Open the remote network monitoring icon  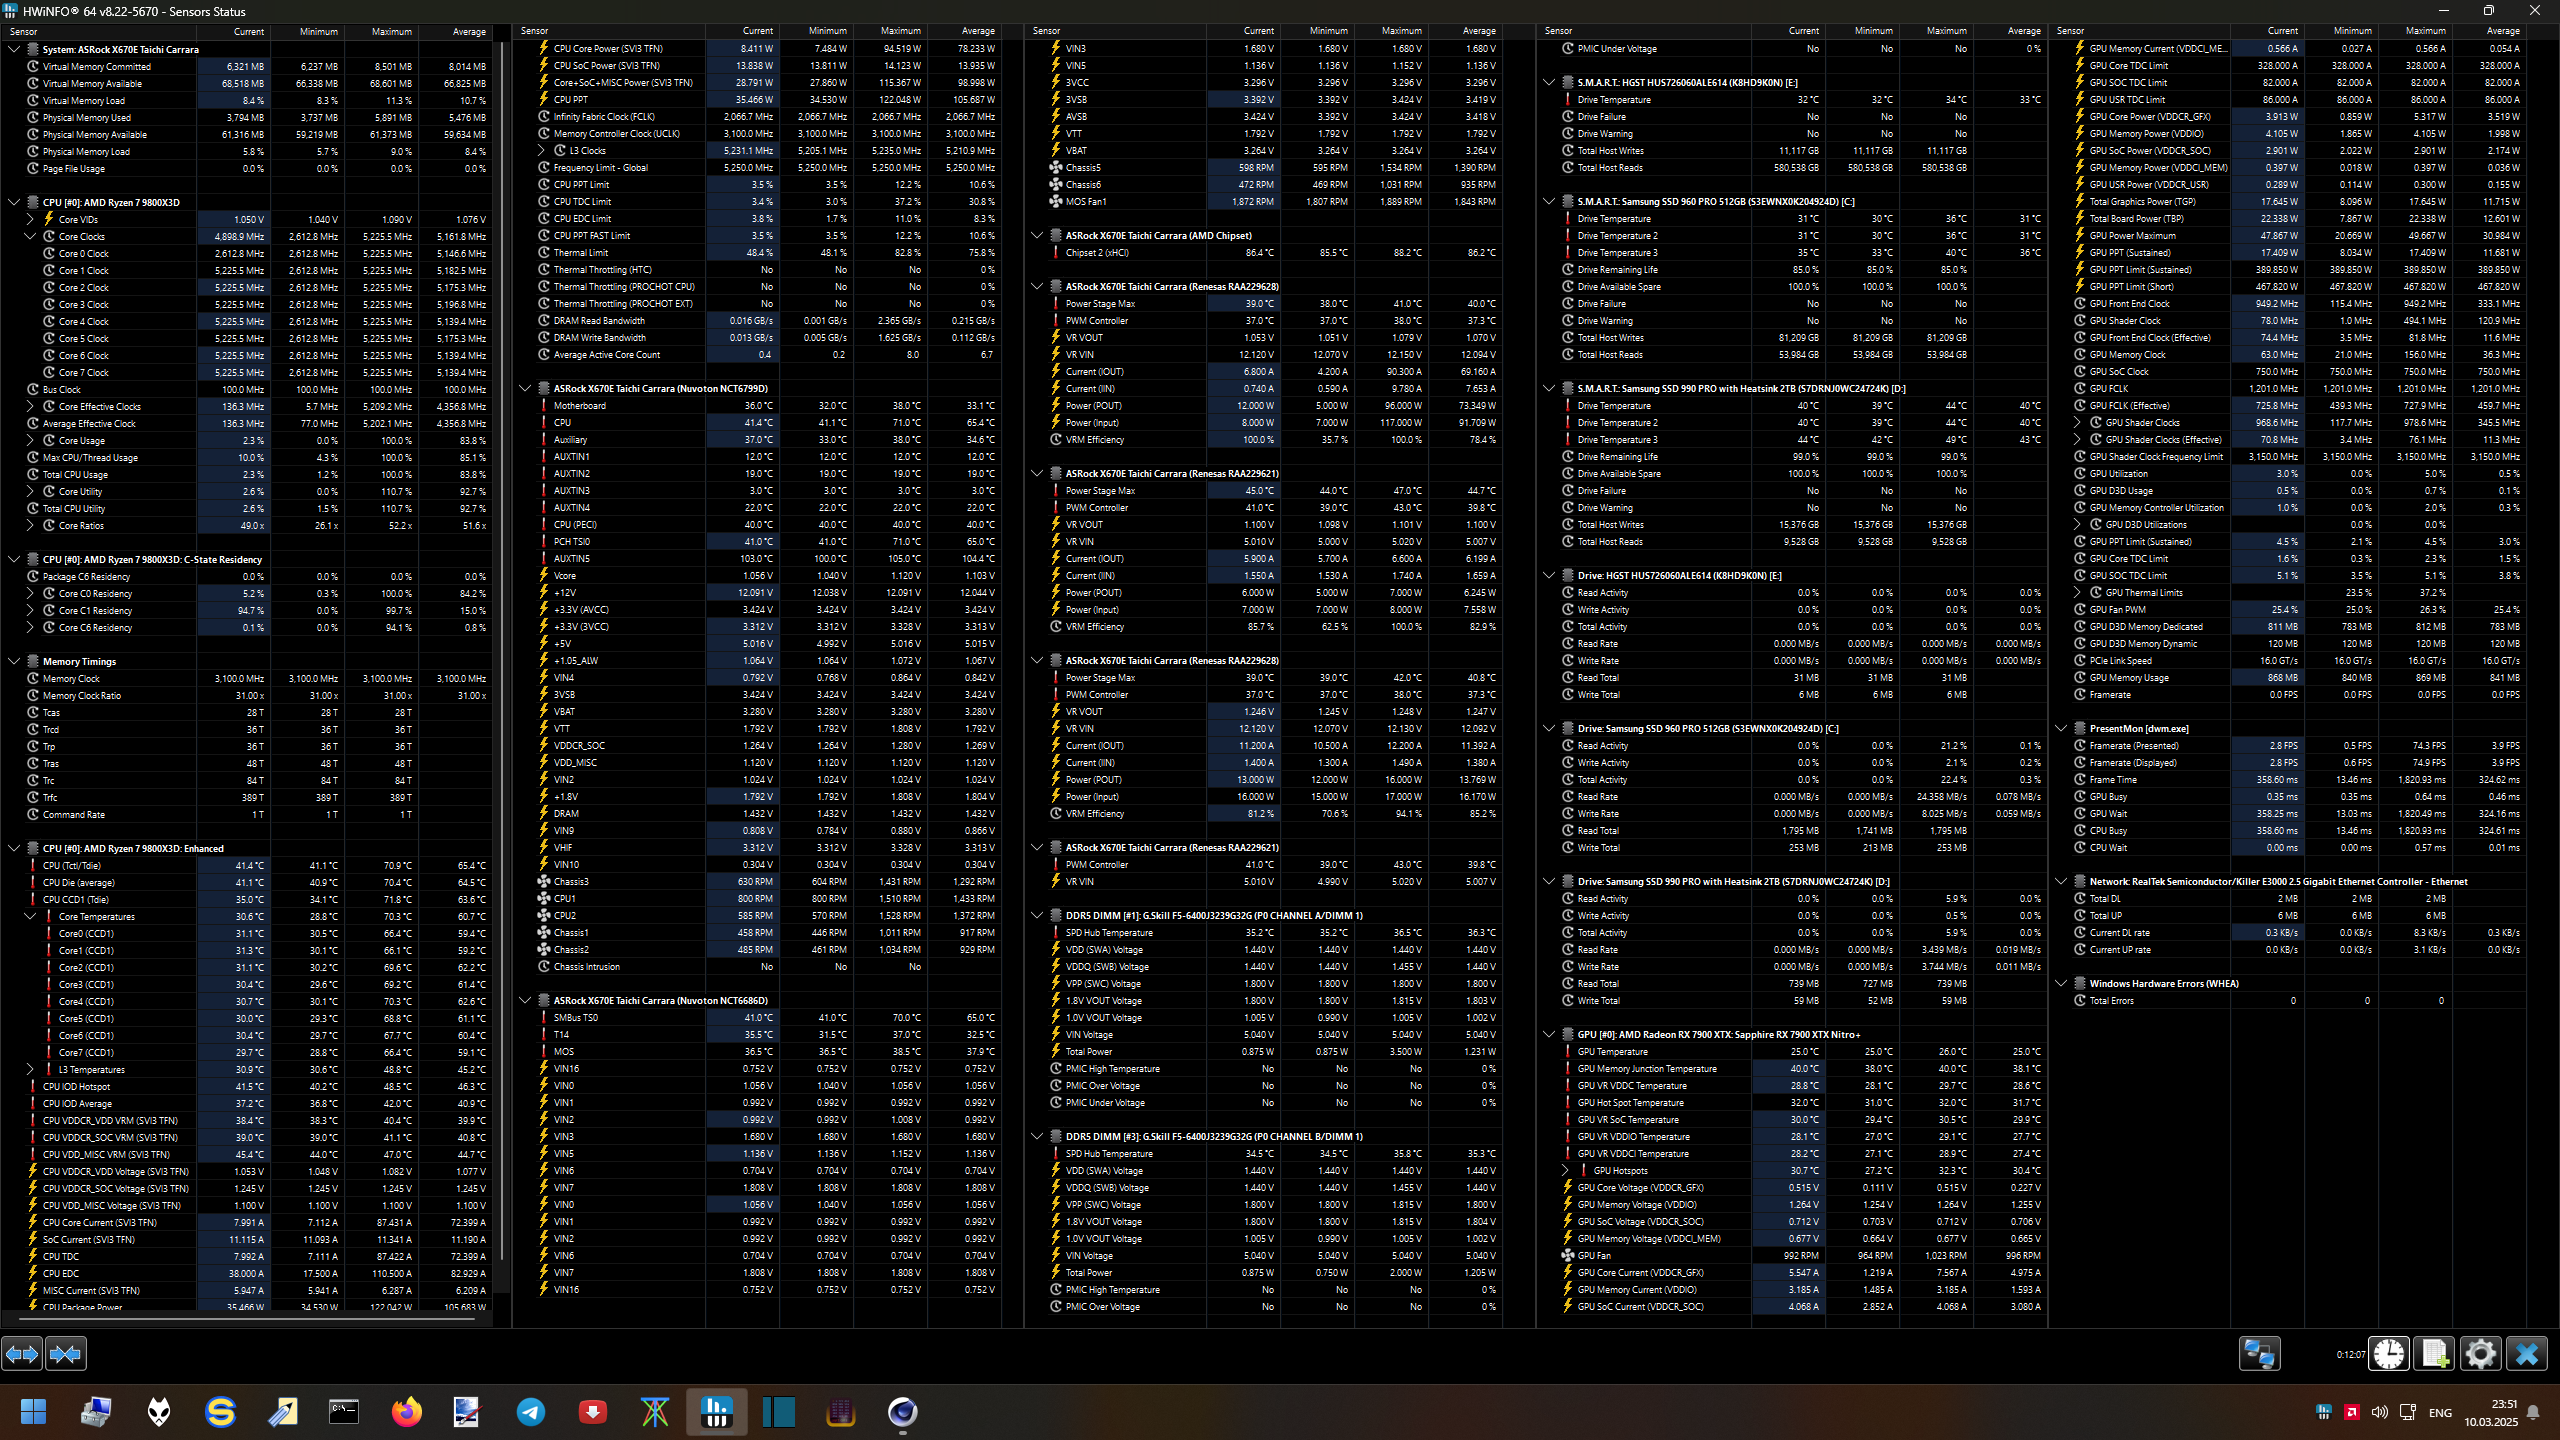coord(2259,1354)
